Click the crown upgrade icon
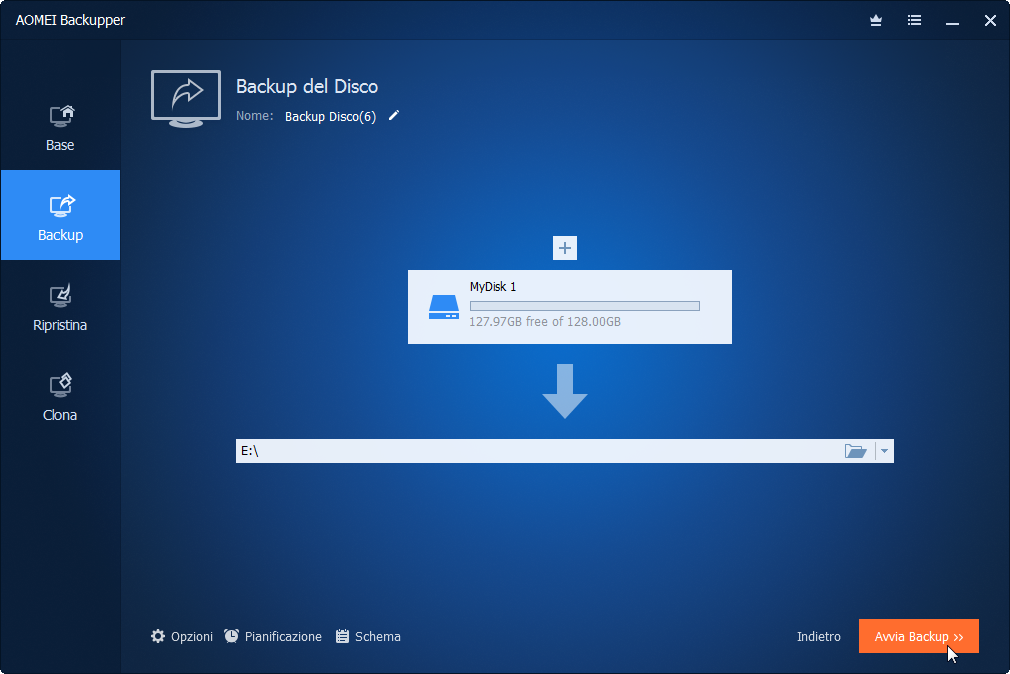This screenshot has height=674, width=1010. click(x=876, y=21)
